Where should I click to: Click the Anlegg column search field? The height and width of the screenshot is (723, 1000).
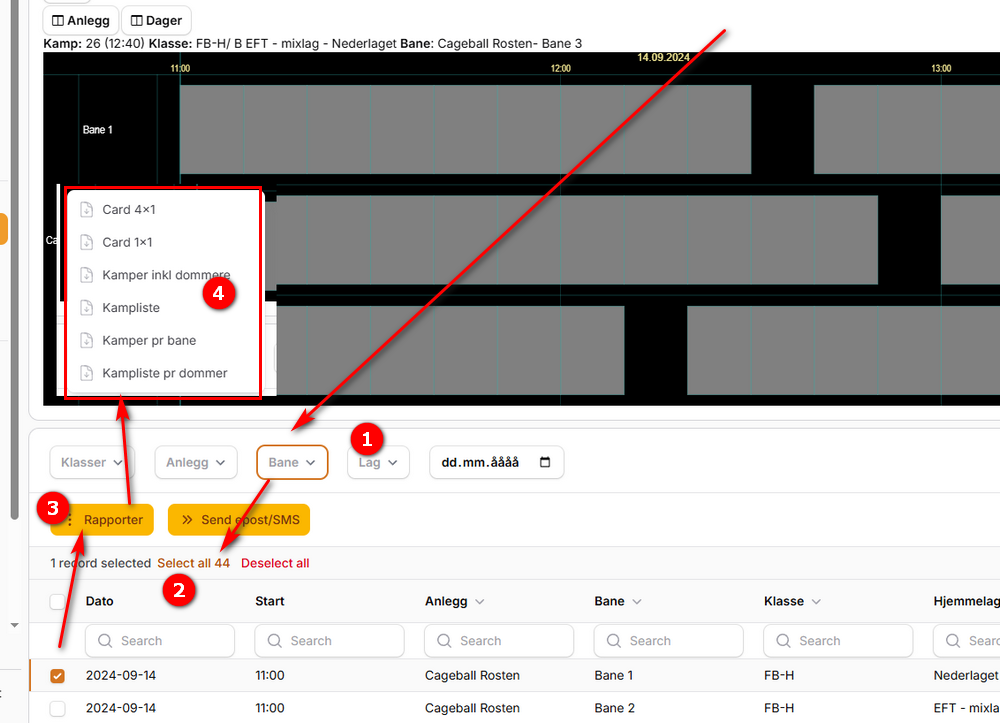[499, 641]
